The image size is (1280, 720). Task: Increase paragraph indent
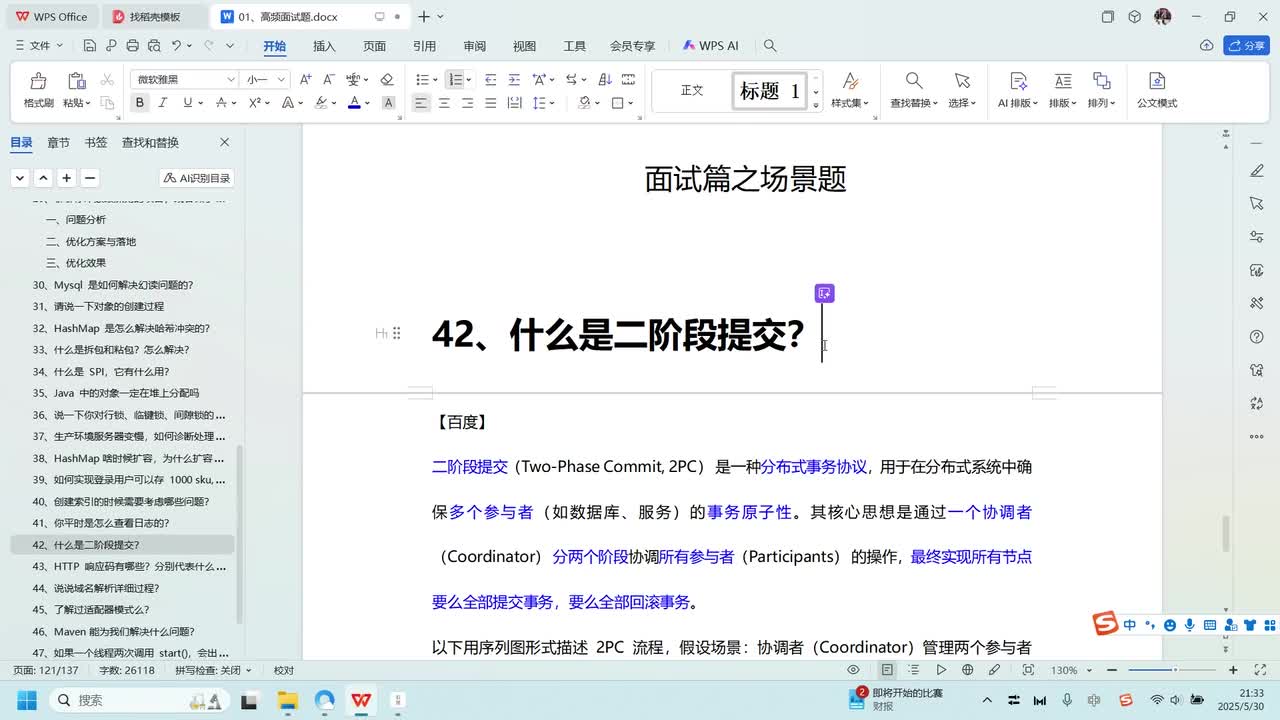(x=514, y=80)
